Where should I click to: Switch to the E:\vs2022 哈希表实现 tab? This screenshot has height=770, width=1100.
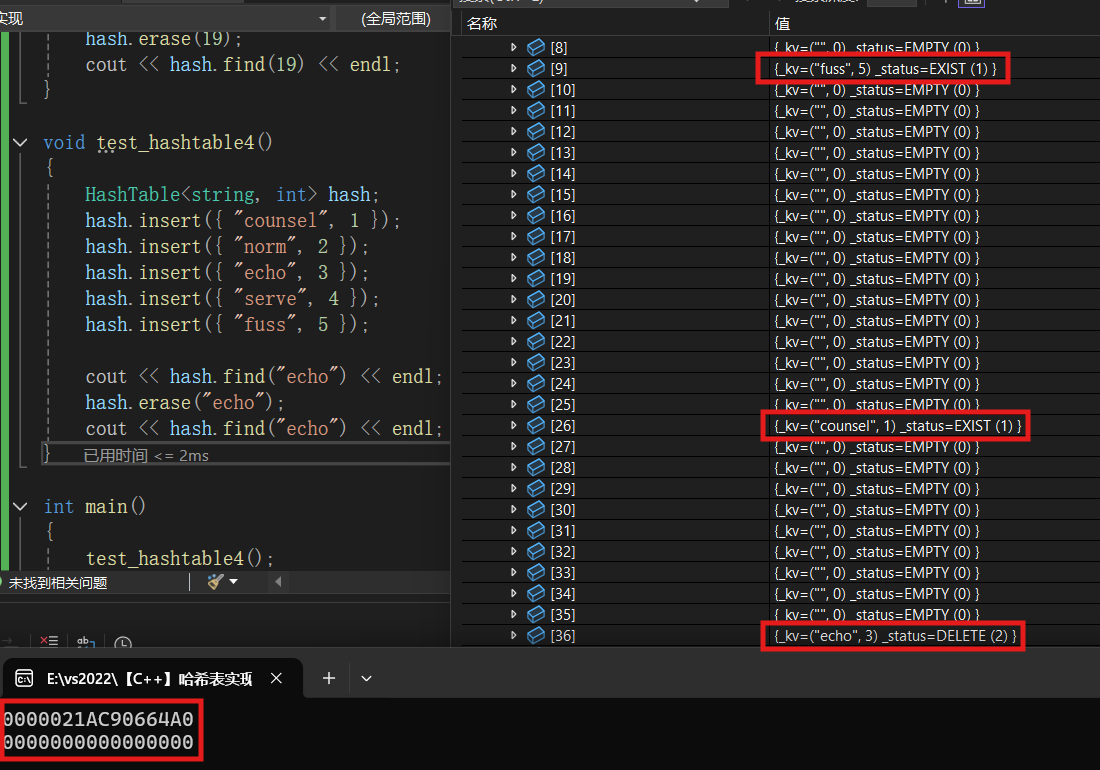coord(149,678)
